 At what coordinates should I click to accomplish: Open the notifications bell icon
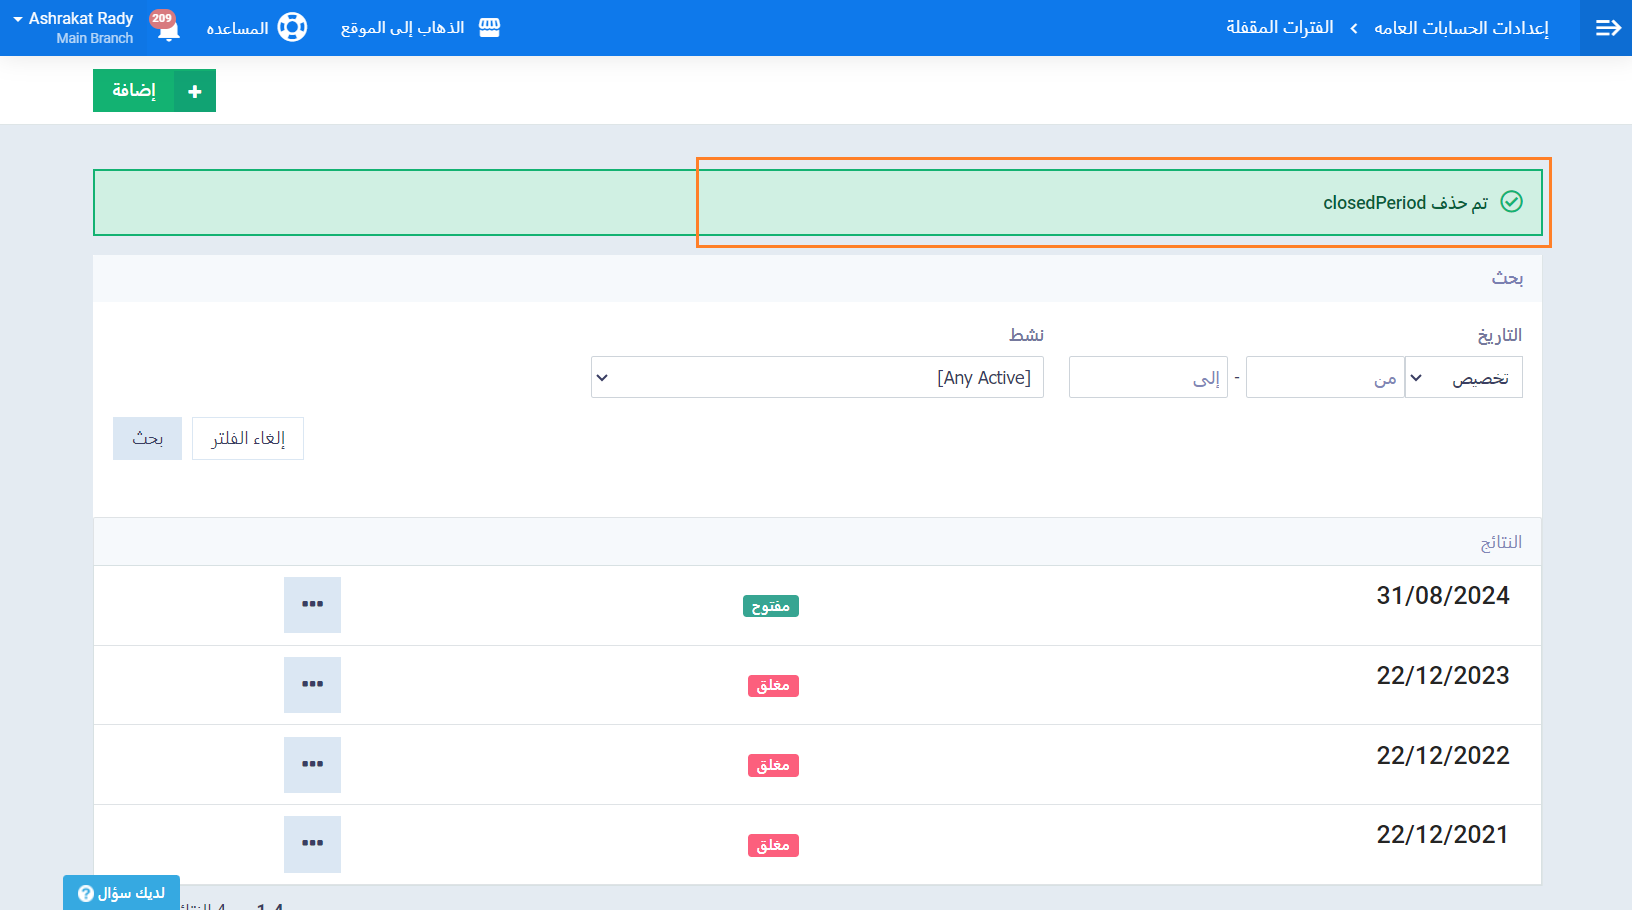tap(168, 29)
